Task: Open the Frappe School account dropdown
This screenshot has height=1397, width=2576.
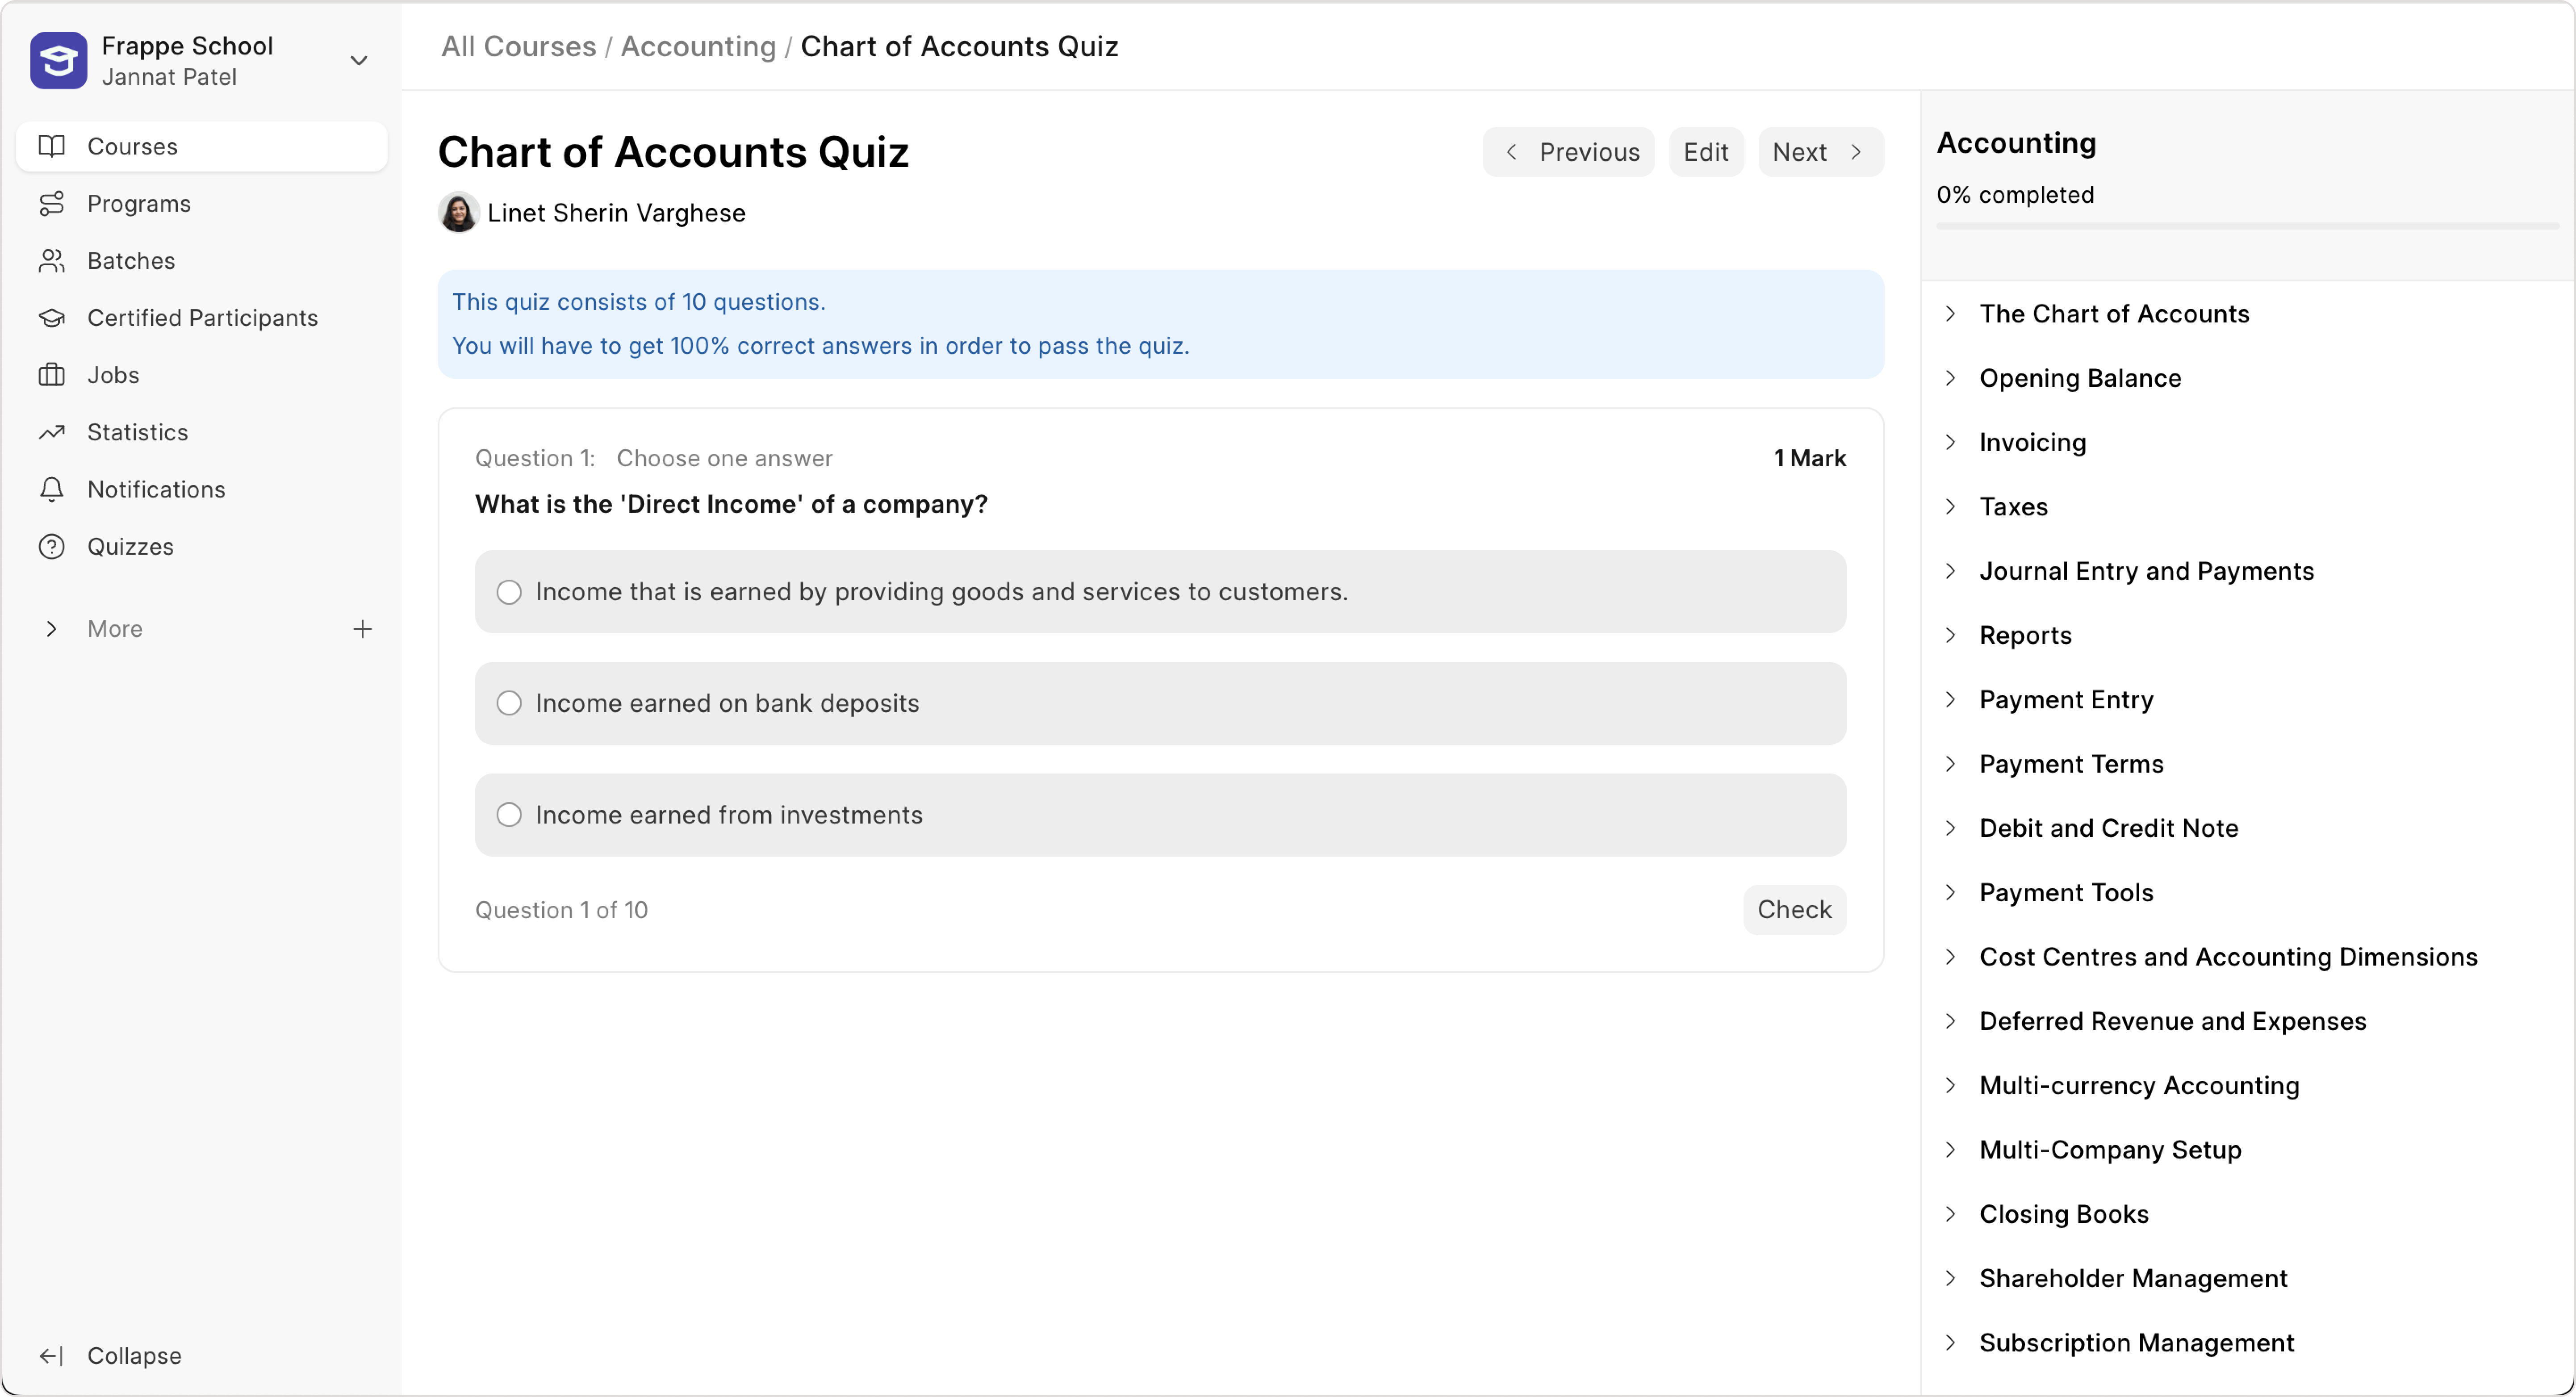Action: point(359,60)
